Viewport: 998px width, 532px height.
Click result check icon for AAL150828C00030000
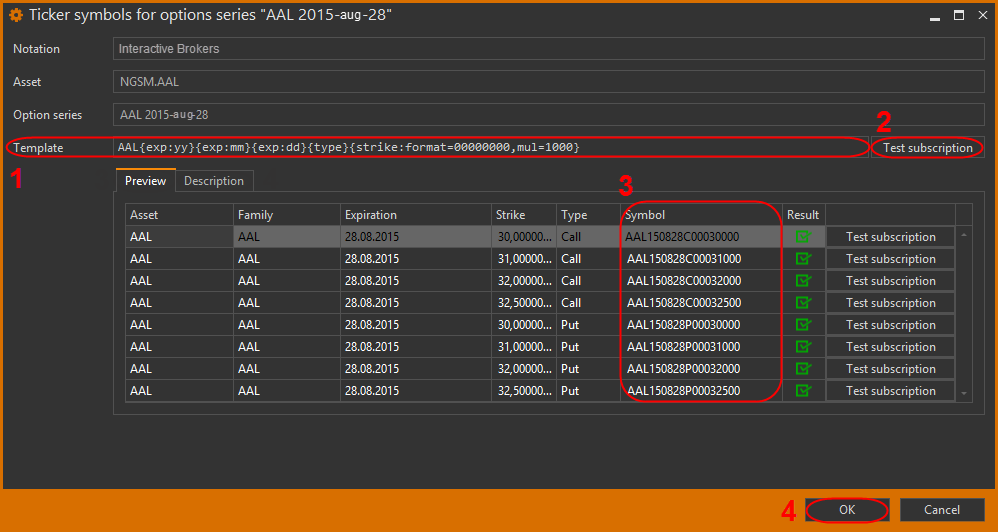802,237
